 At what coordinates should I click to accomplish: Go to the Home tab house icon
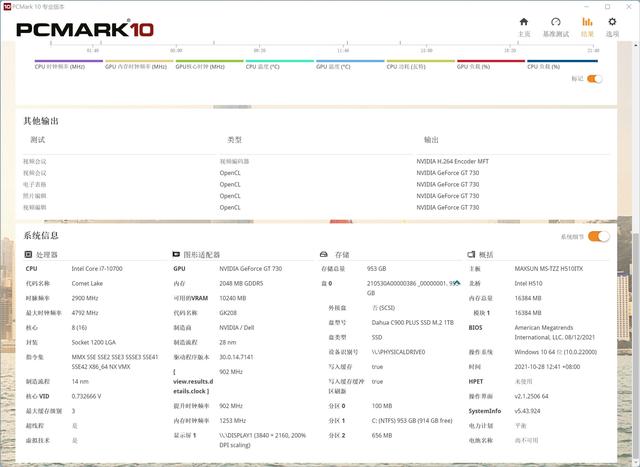pos(524,22)
